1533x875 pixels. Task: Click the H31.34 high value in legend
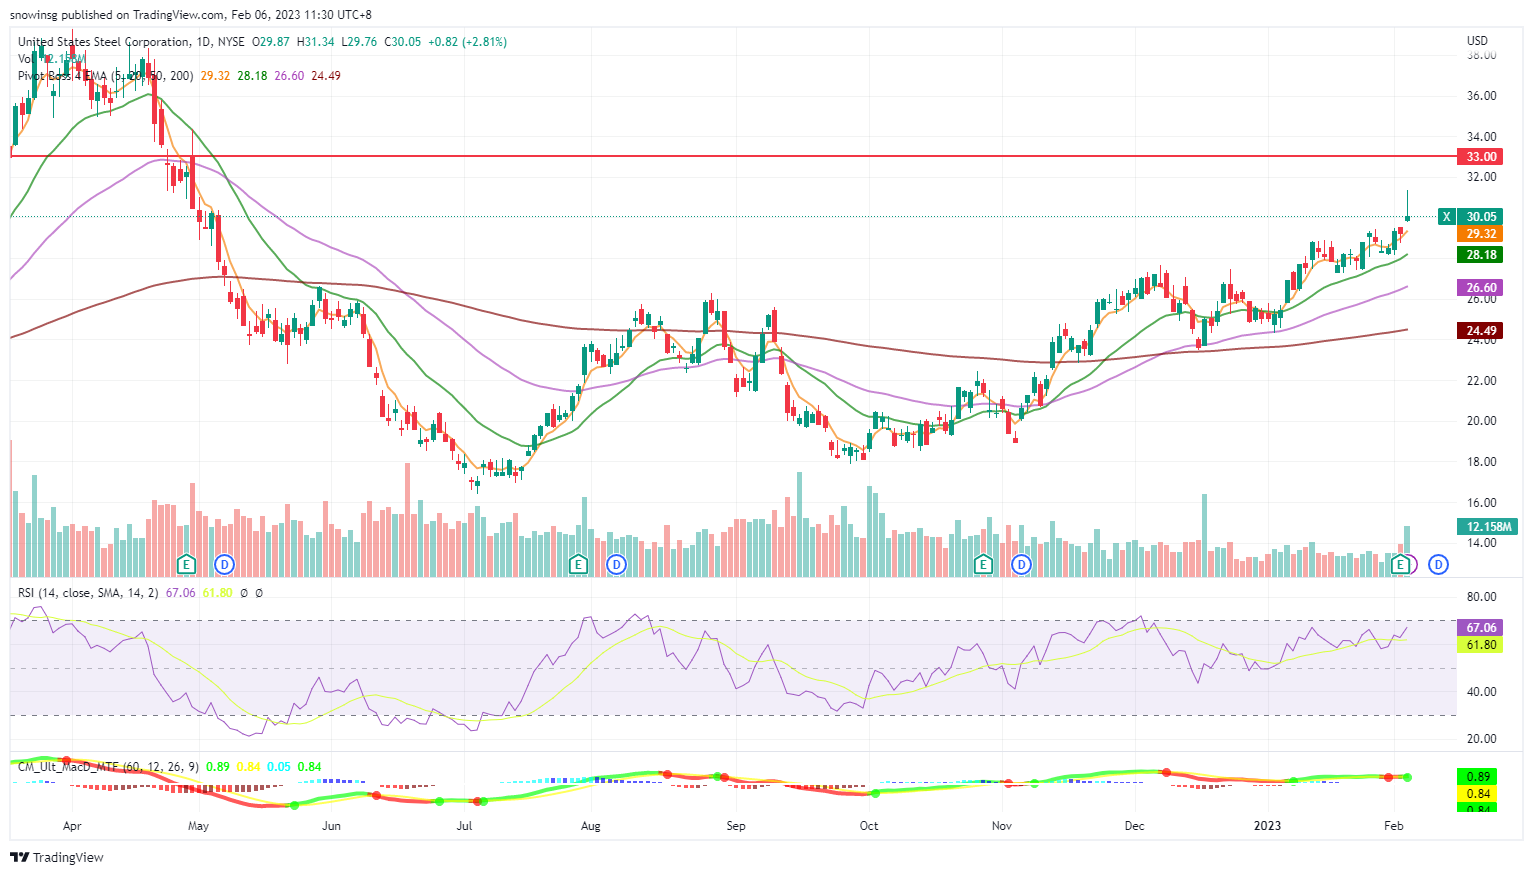(x=316, y=42)
